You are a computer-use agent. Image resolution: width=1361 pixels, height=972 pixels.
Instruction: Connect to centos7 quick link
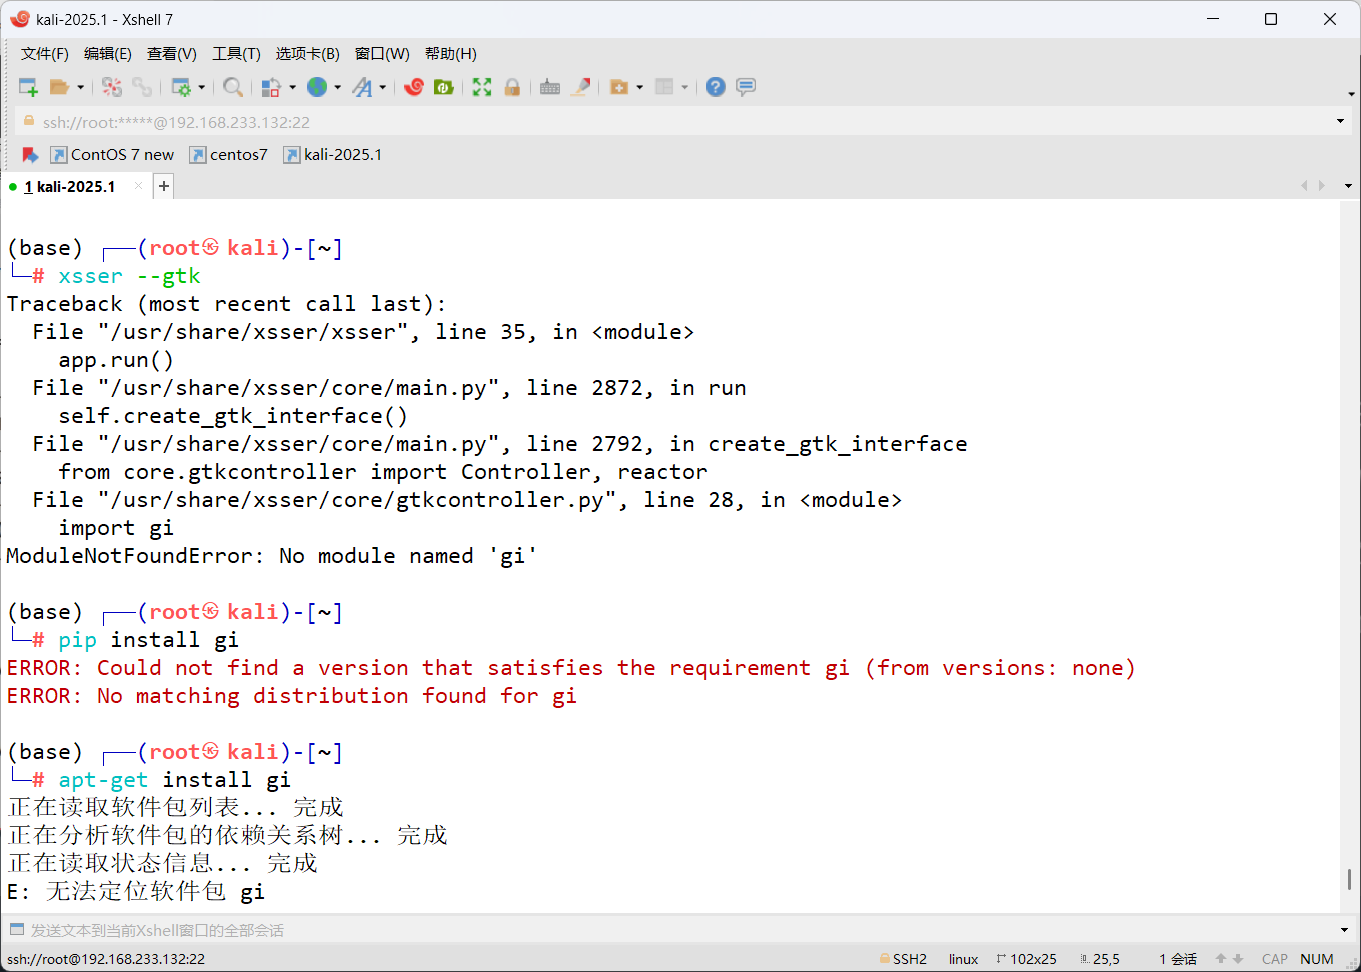tap(229, 155)
